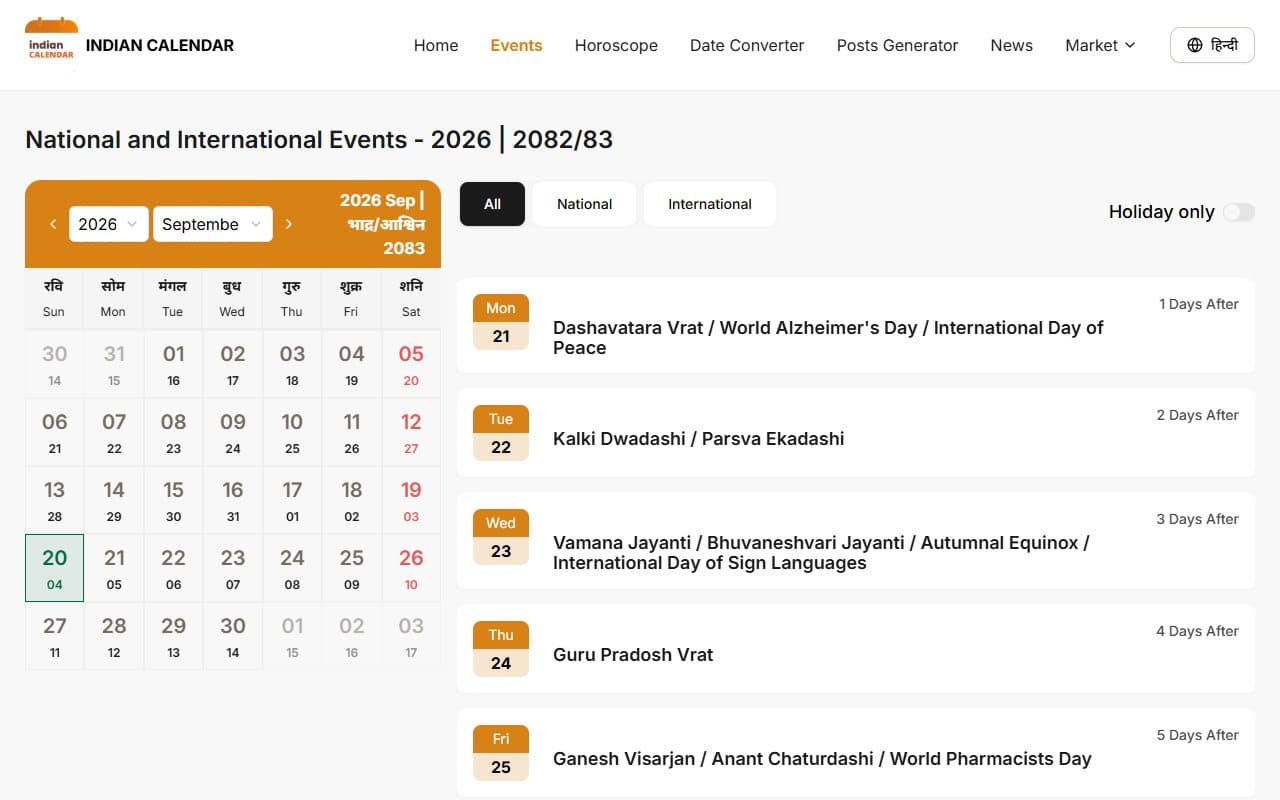Open the News navigation link
Viewport: 1280px width, 800px height.
pyautogui.click(x=1011, y=45)
